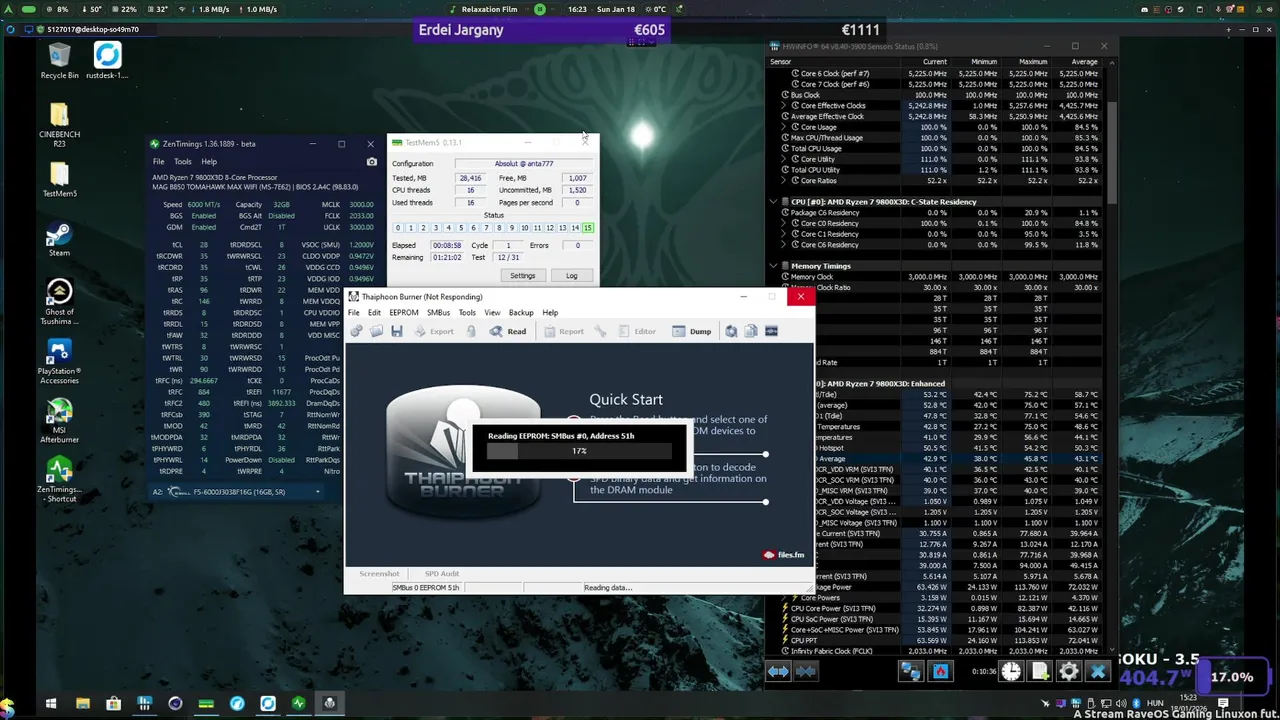Screen dimensions: 1280x720
Task: Click the network computers icon in HWiNFO toolbar
Action: click(x=911, y=672)
